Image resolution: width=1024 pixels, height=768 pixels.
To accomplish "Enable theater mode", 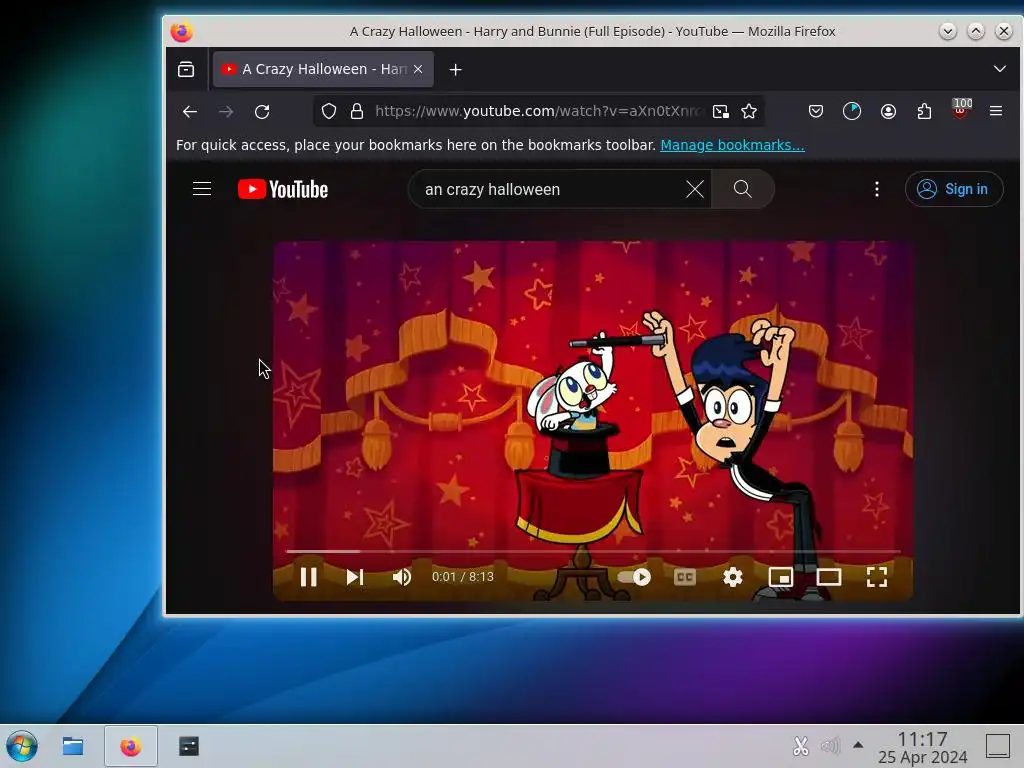I will tap(829, 577).
